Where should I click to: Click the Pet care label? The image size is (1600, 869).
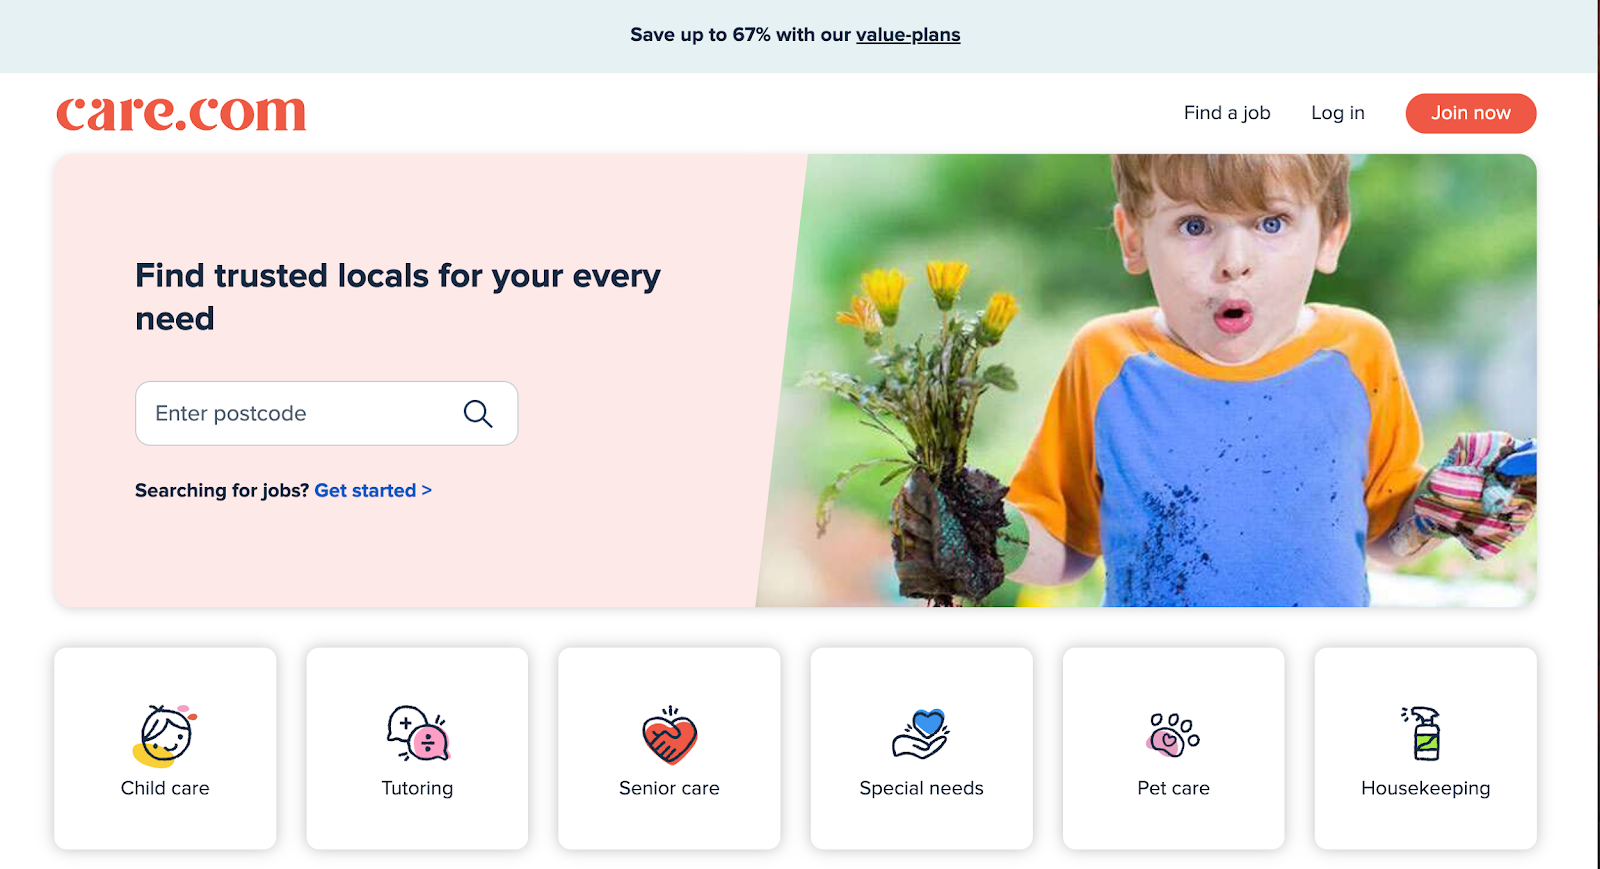click(x=1173, y=788)
